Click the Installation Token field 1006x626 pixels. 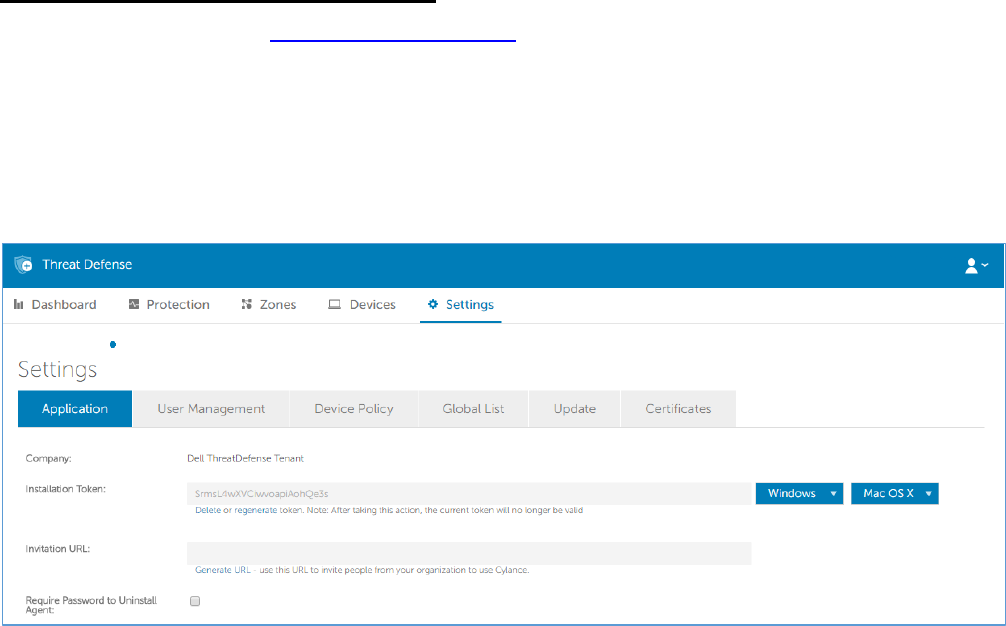(469, 494)
